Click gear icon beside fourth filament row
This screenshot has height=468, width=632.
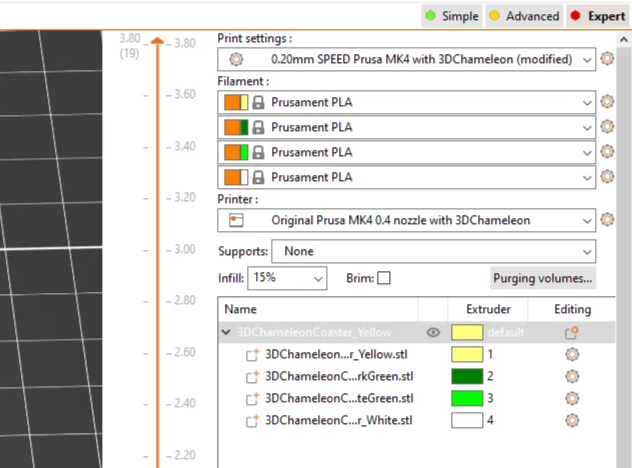[x=607, y=177]
